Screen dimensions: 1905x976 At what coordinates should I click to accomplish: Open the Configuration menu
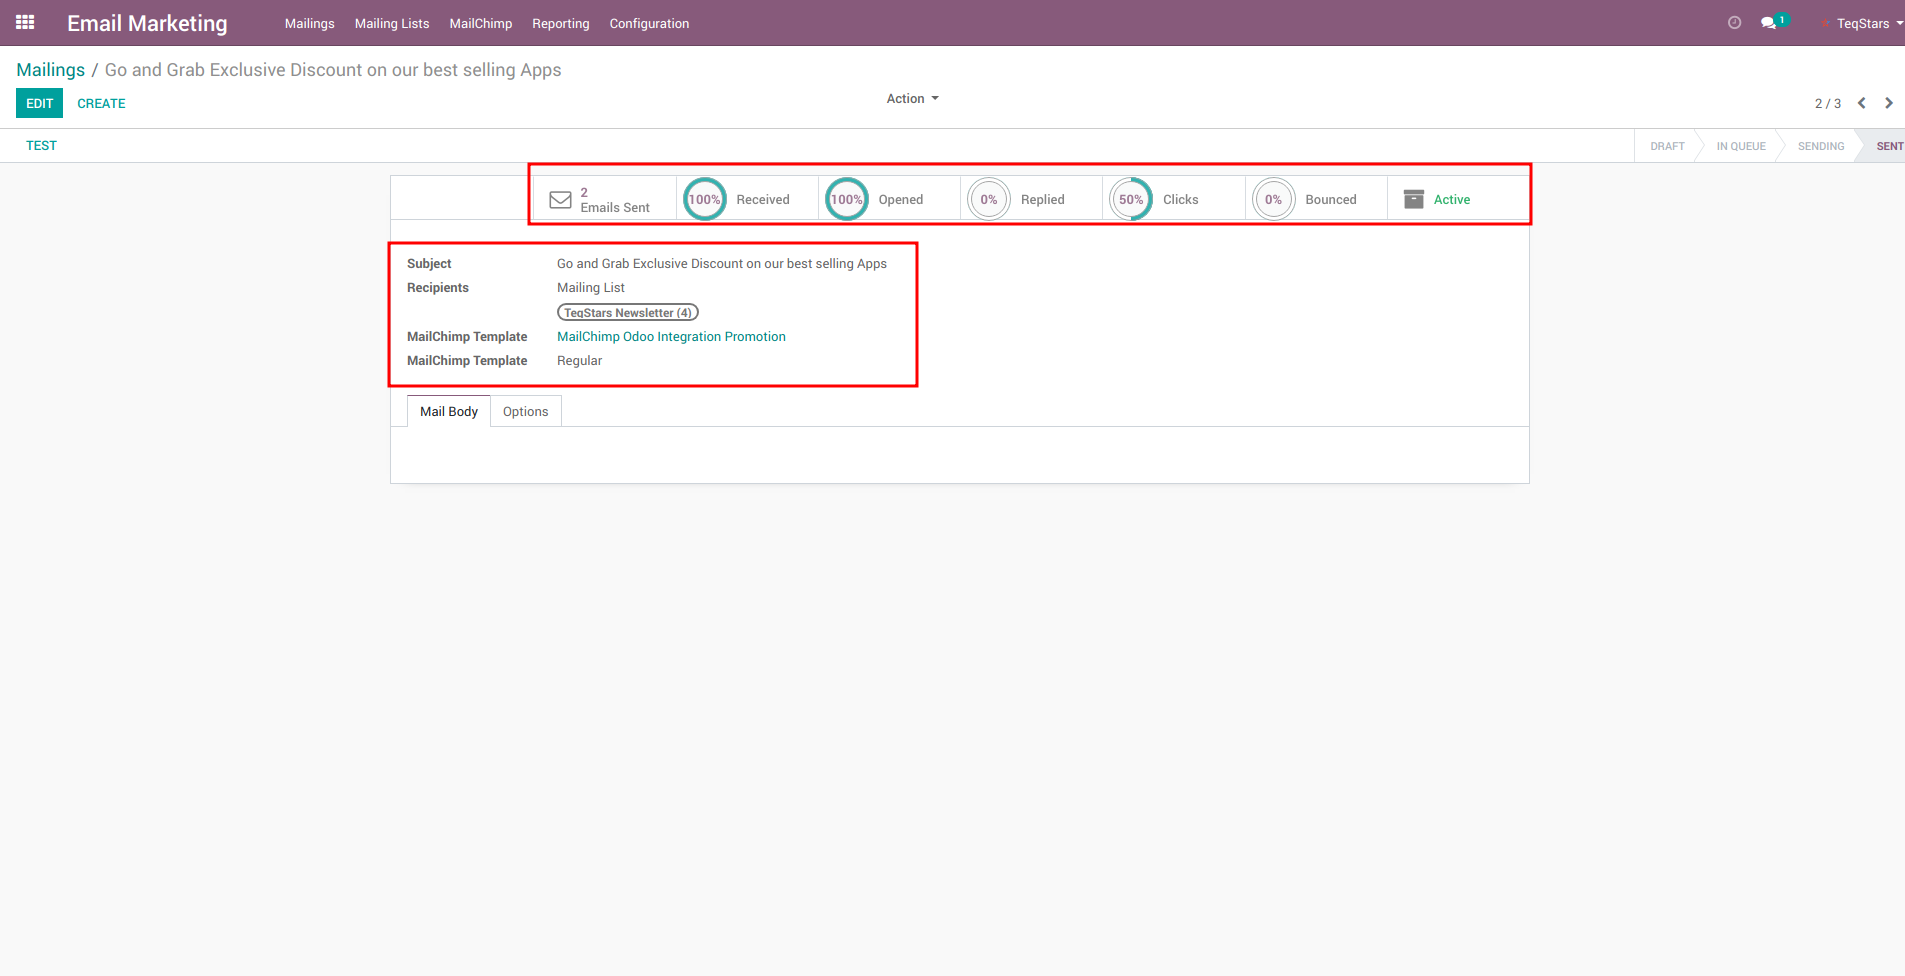(649, 23)
